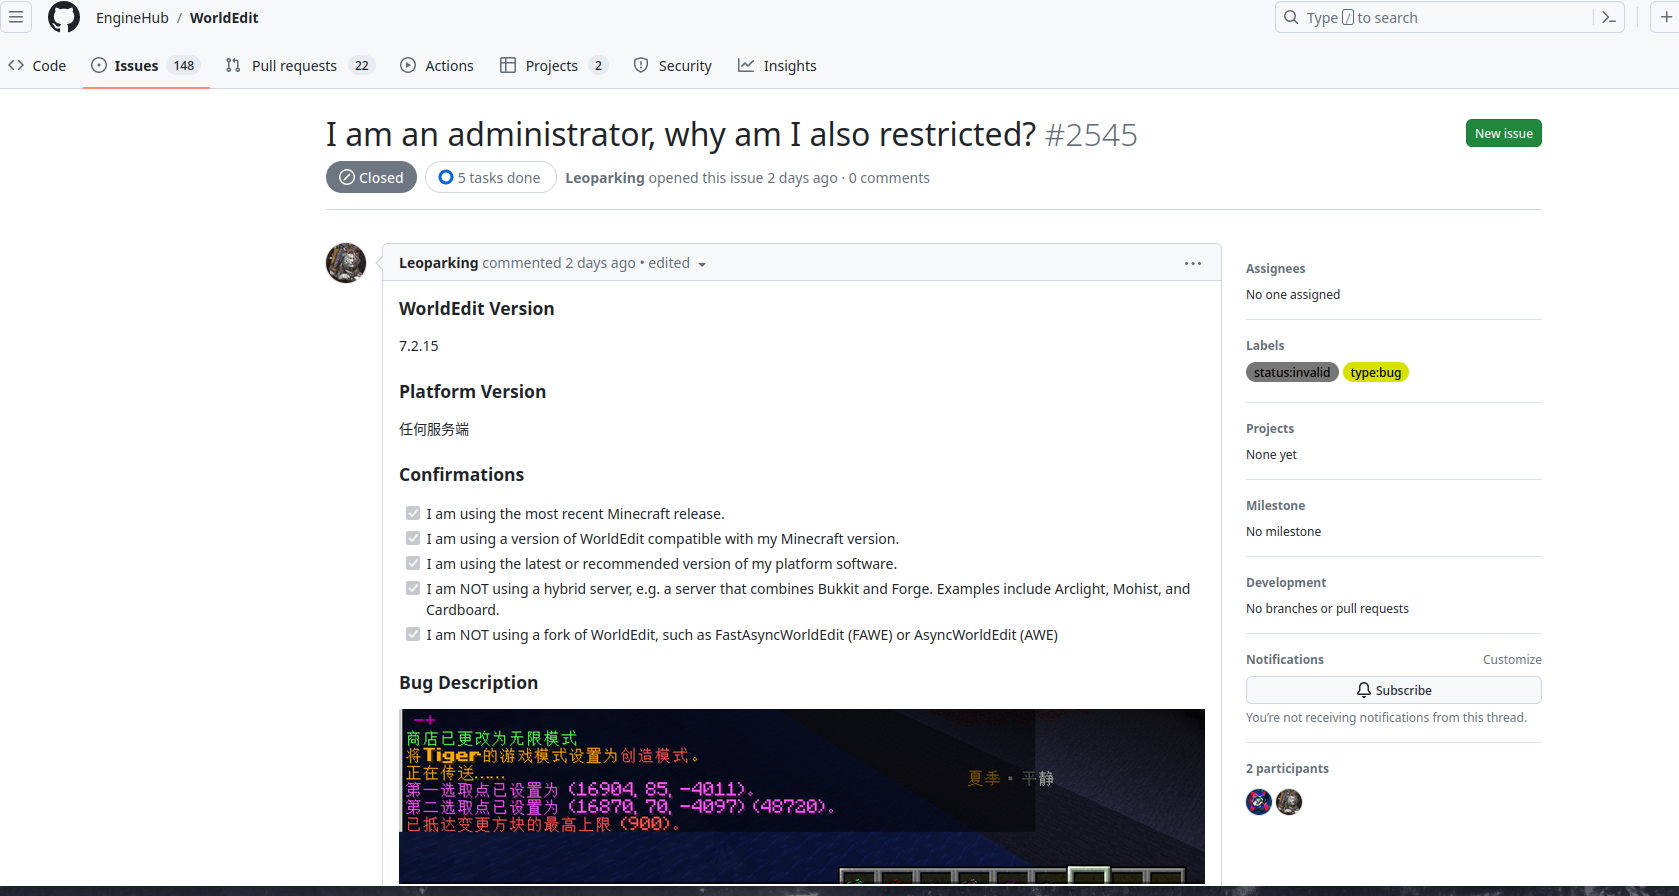Open the command palette icon
The image size is (1679, 896).
pos(1608,17)
